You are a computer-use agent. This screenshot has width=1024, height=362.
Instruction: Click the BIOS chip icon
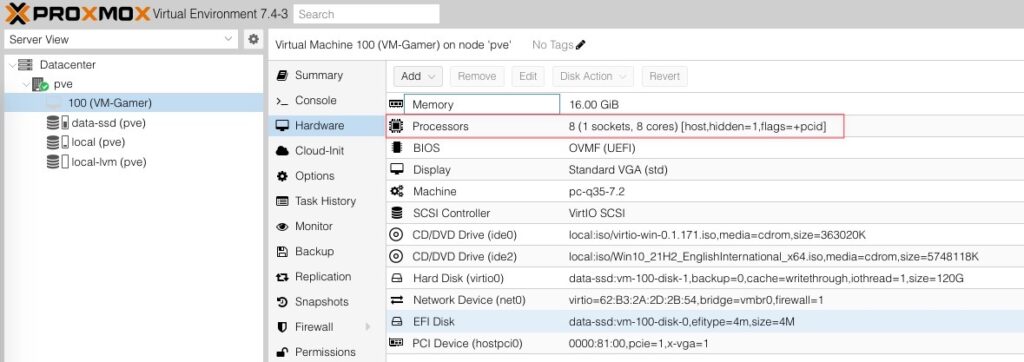(396, 148)
